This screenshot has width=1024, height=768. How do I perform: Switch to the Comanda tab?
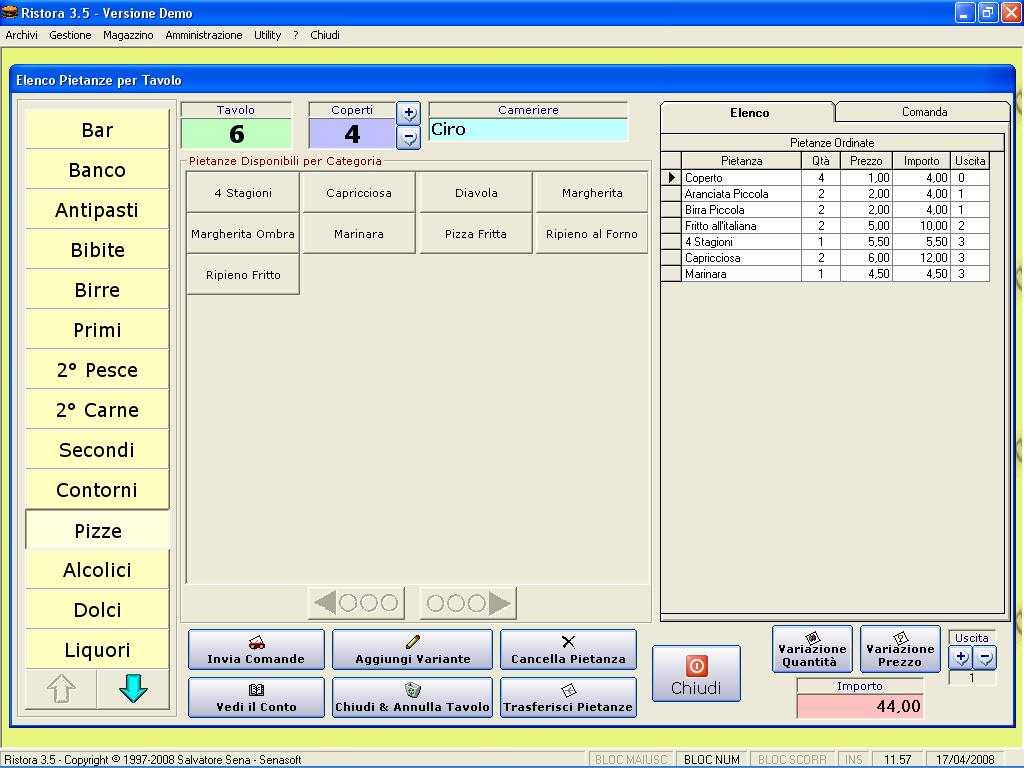click(924, 112)
